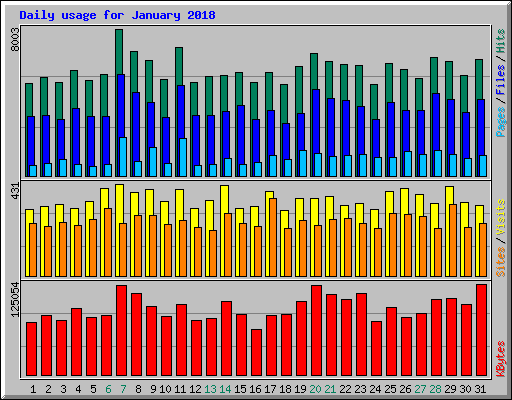
Task: Click day label 4 on the x-axis
Action: (78, 389)
